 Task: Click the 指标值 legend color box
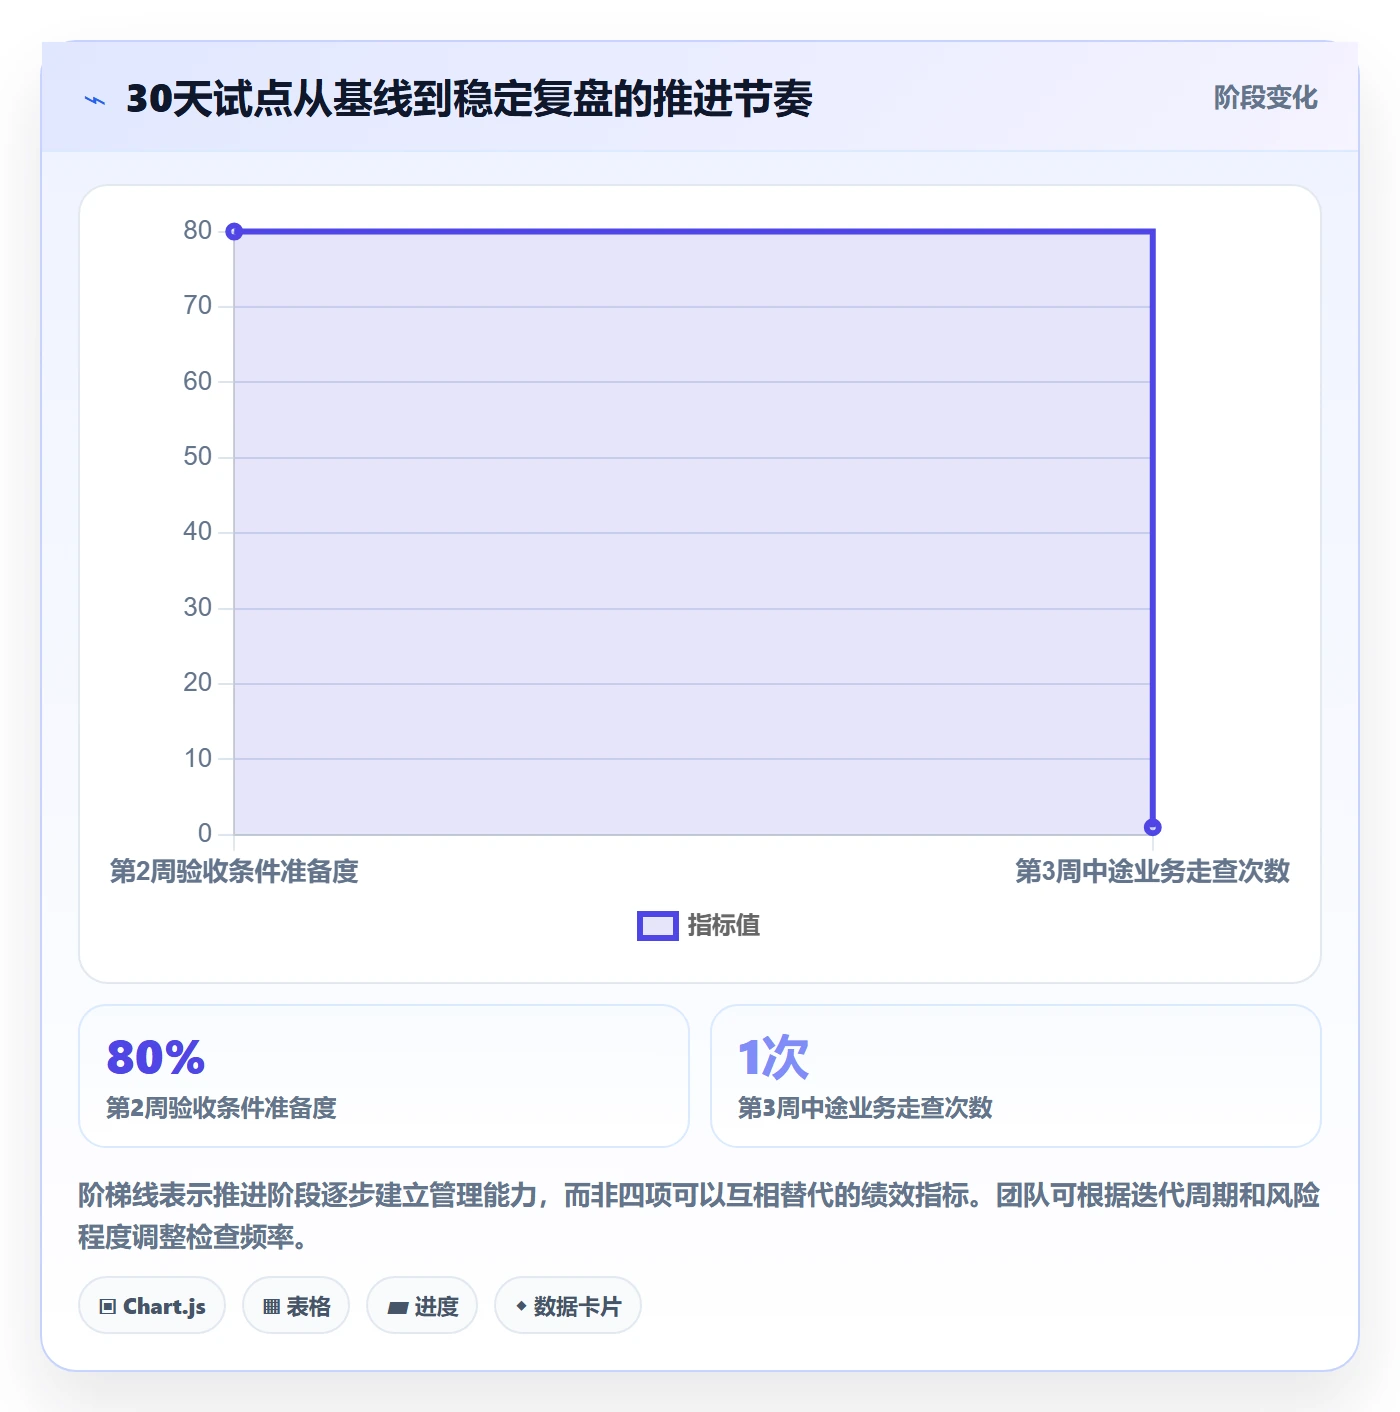click(658, 926)
